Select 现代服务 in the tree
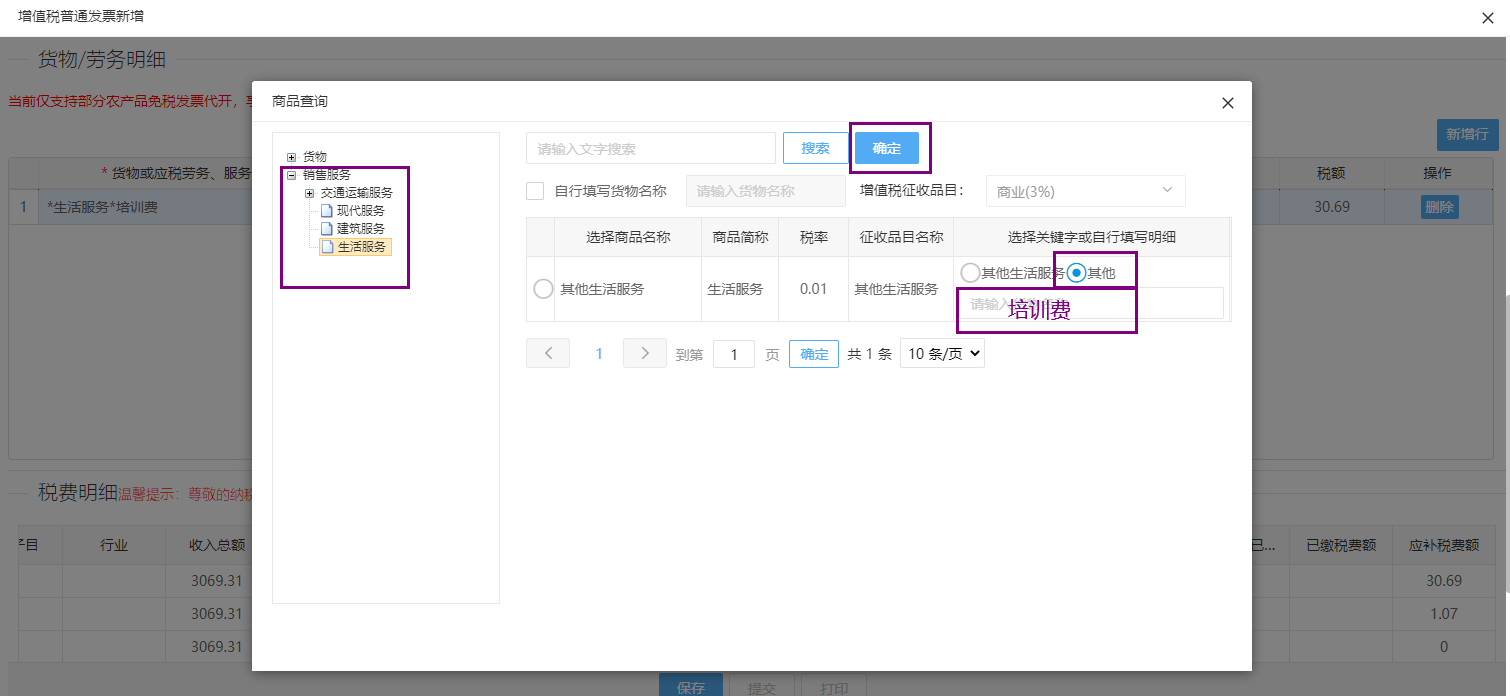Image resolution: width=1510 pixels, height=696 pixels. pyautogui.click(x=361, y=211)
